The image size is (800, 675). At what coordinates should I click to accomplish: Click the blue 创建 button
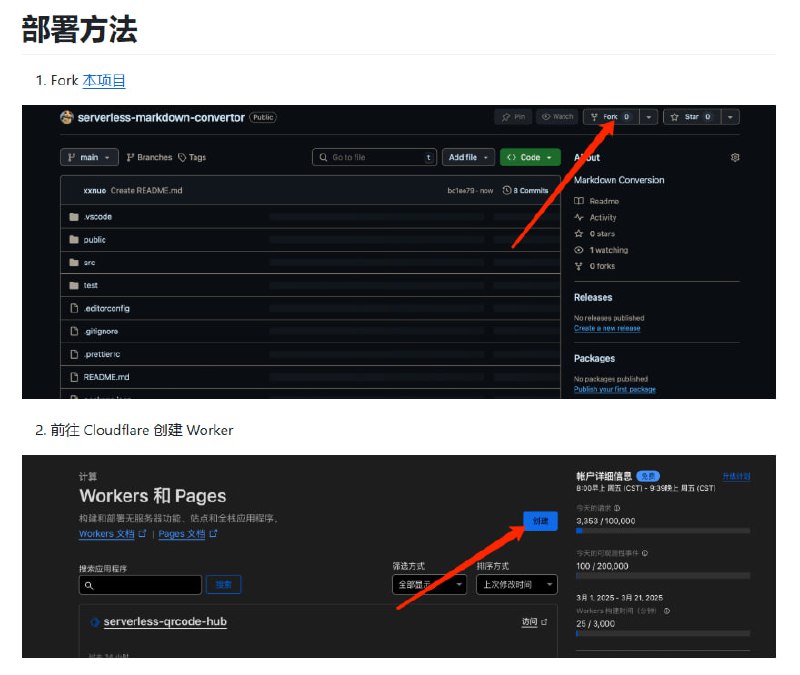pyautogui.click(x=539, y=521)
